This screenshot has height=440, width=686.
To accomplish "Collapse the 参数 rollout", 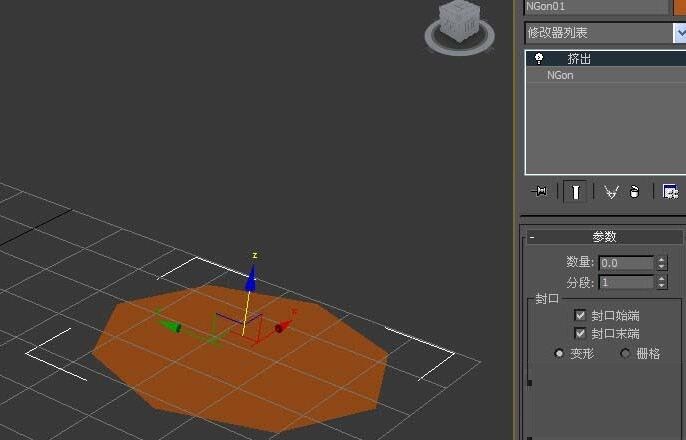I will (604, 237).
